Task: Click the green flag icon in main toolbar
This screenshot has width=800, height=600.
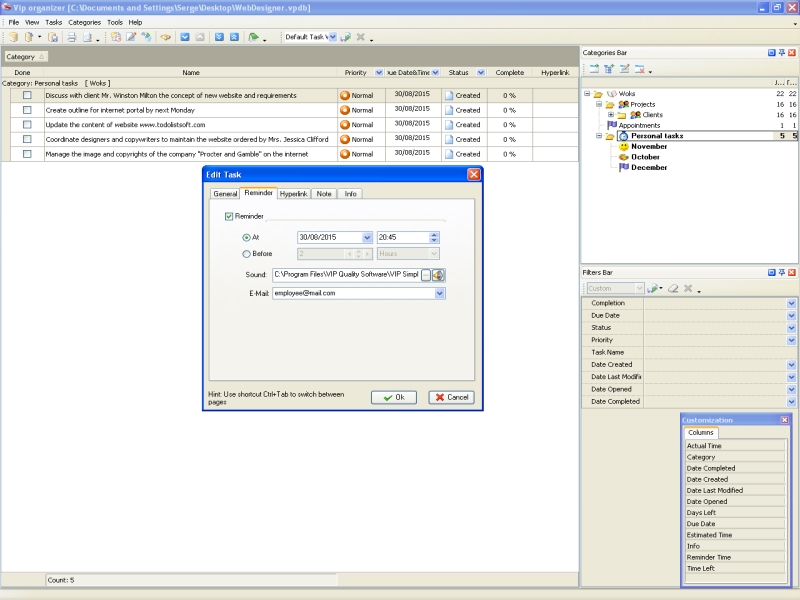Action: coord(253,37)
